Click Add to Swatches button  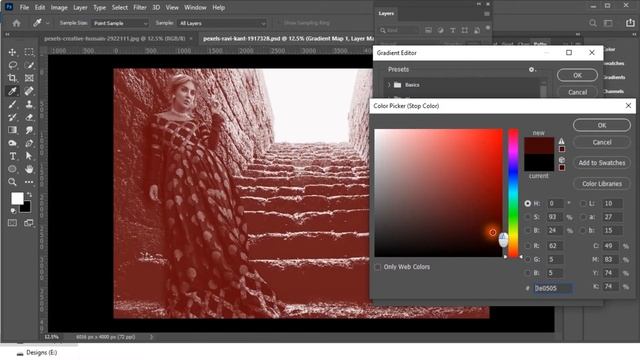(602, 163)
